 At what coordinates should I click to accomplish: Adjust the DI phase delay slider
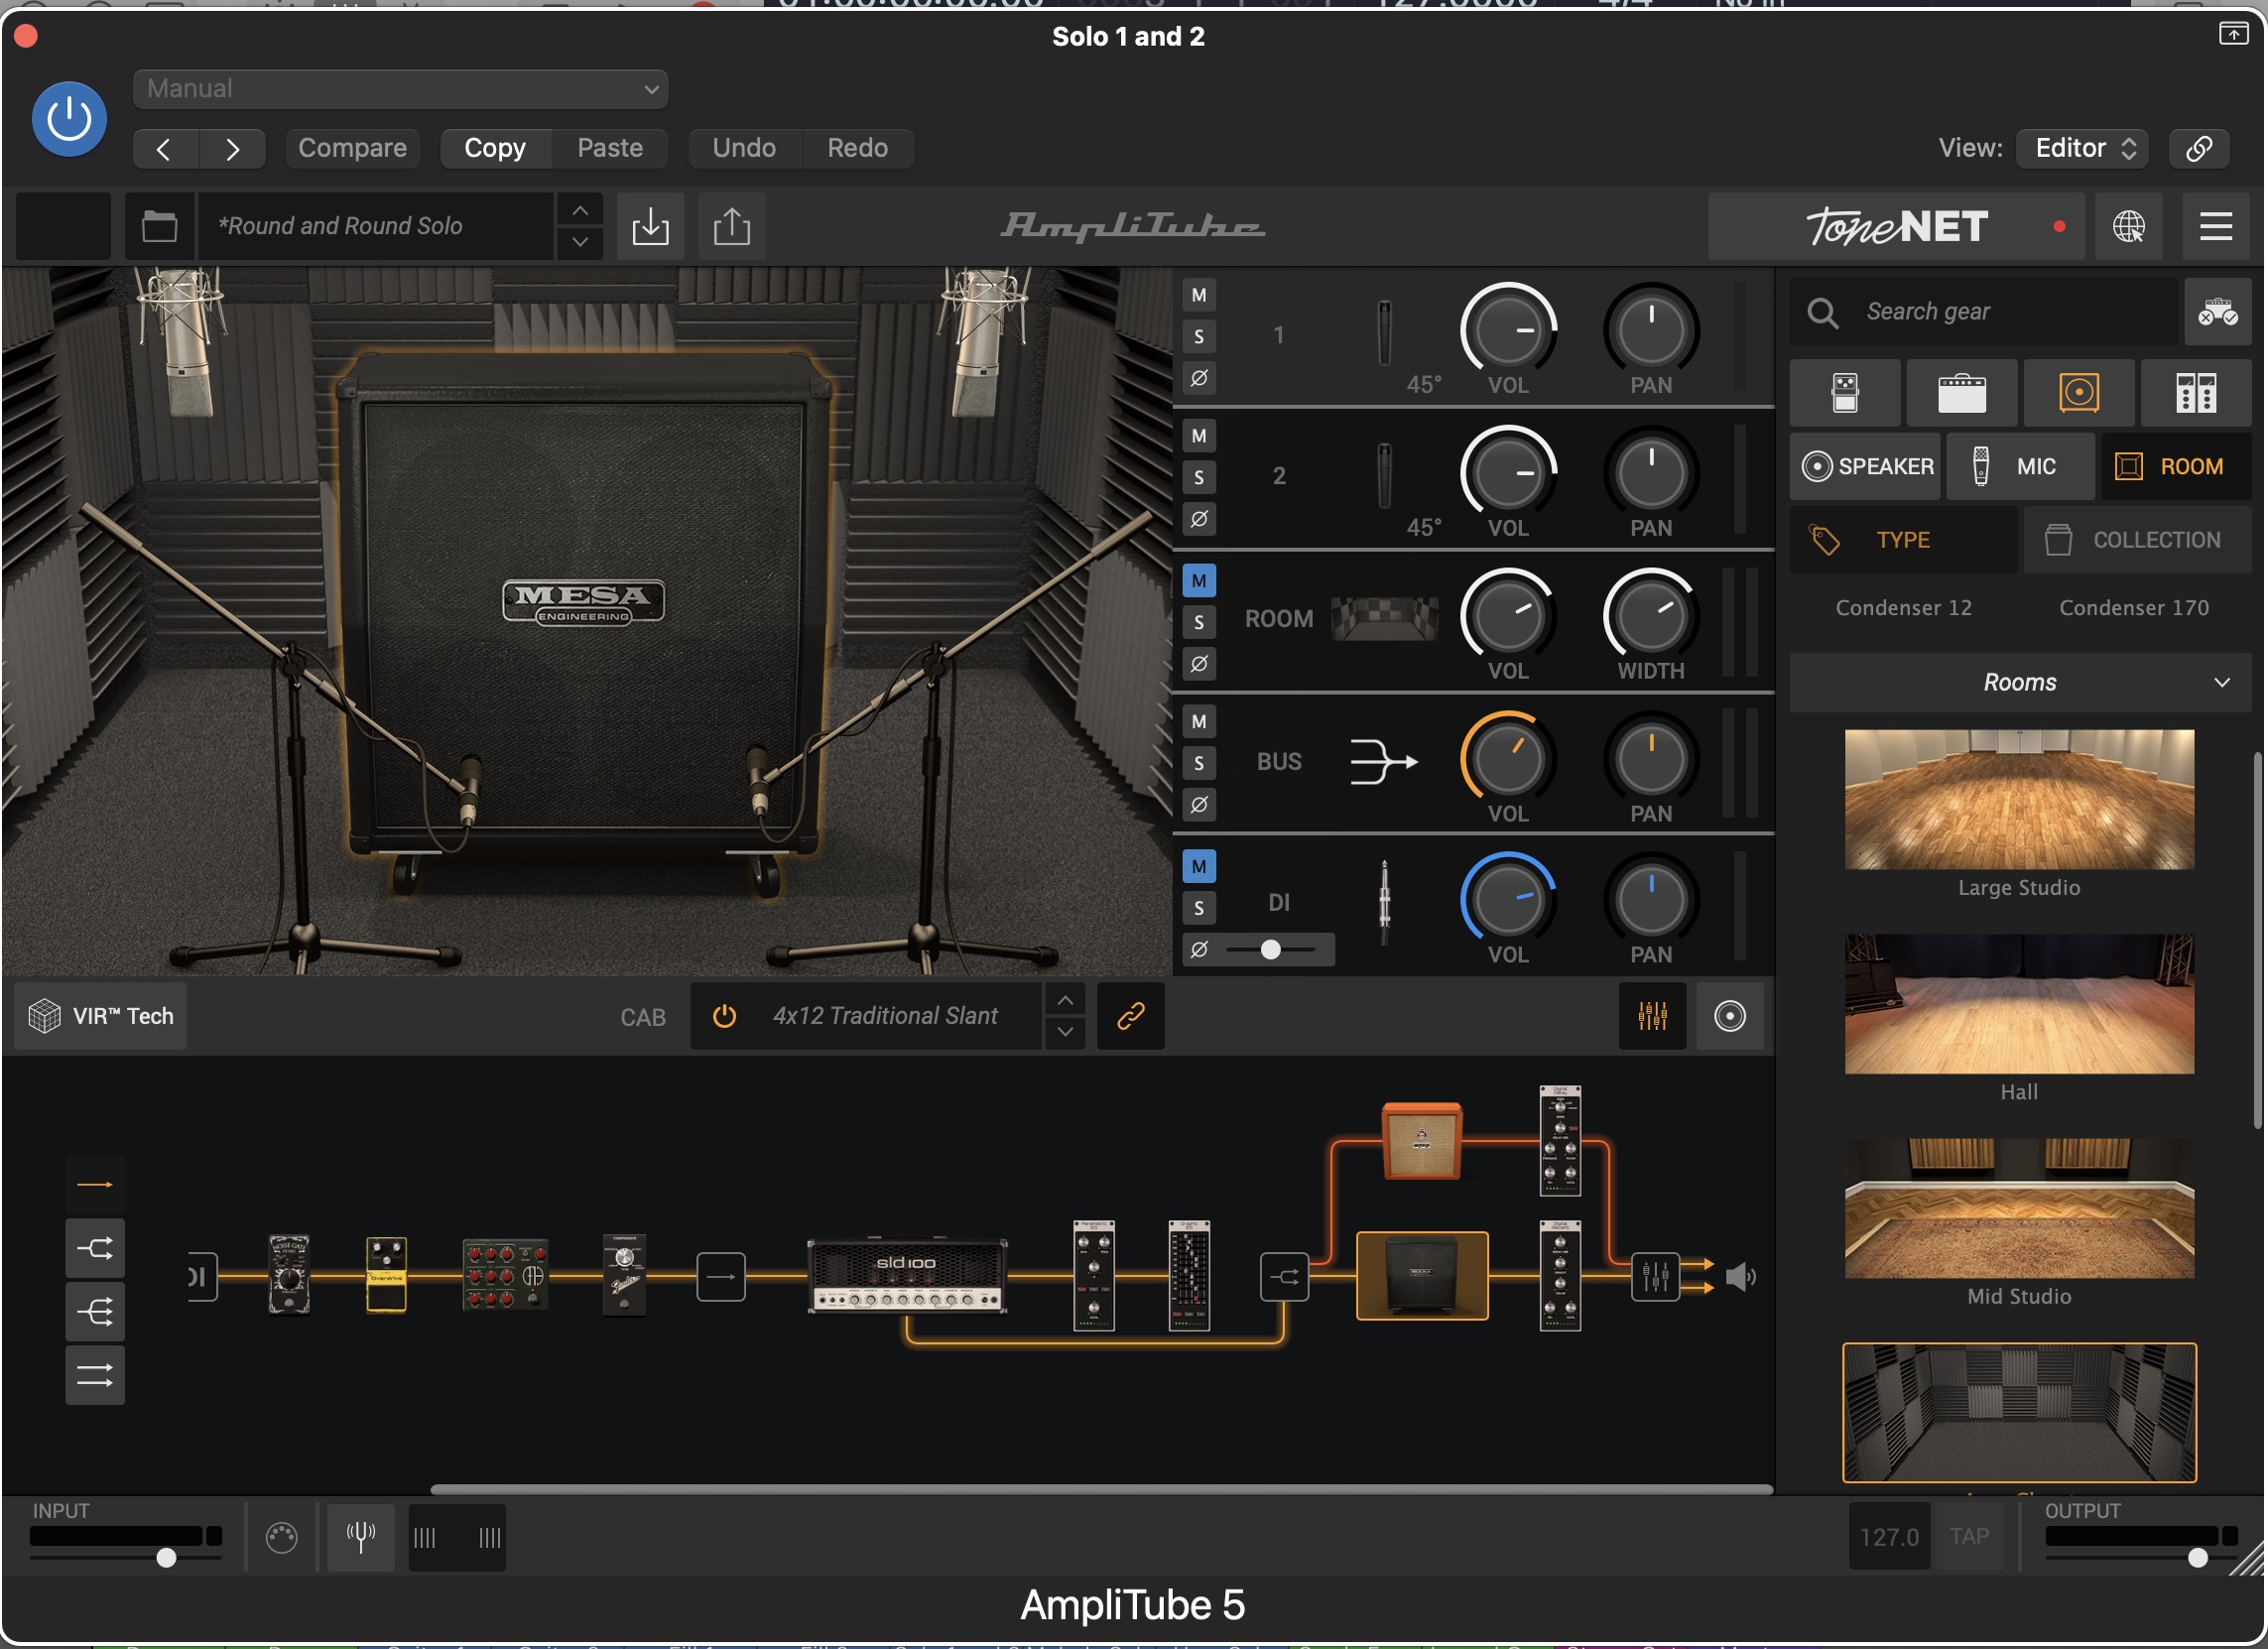1271,950
